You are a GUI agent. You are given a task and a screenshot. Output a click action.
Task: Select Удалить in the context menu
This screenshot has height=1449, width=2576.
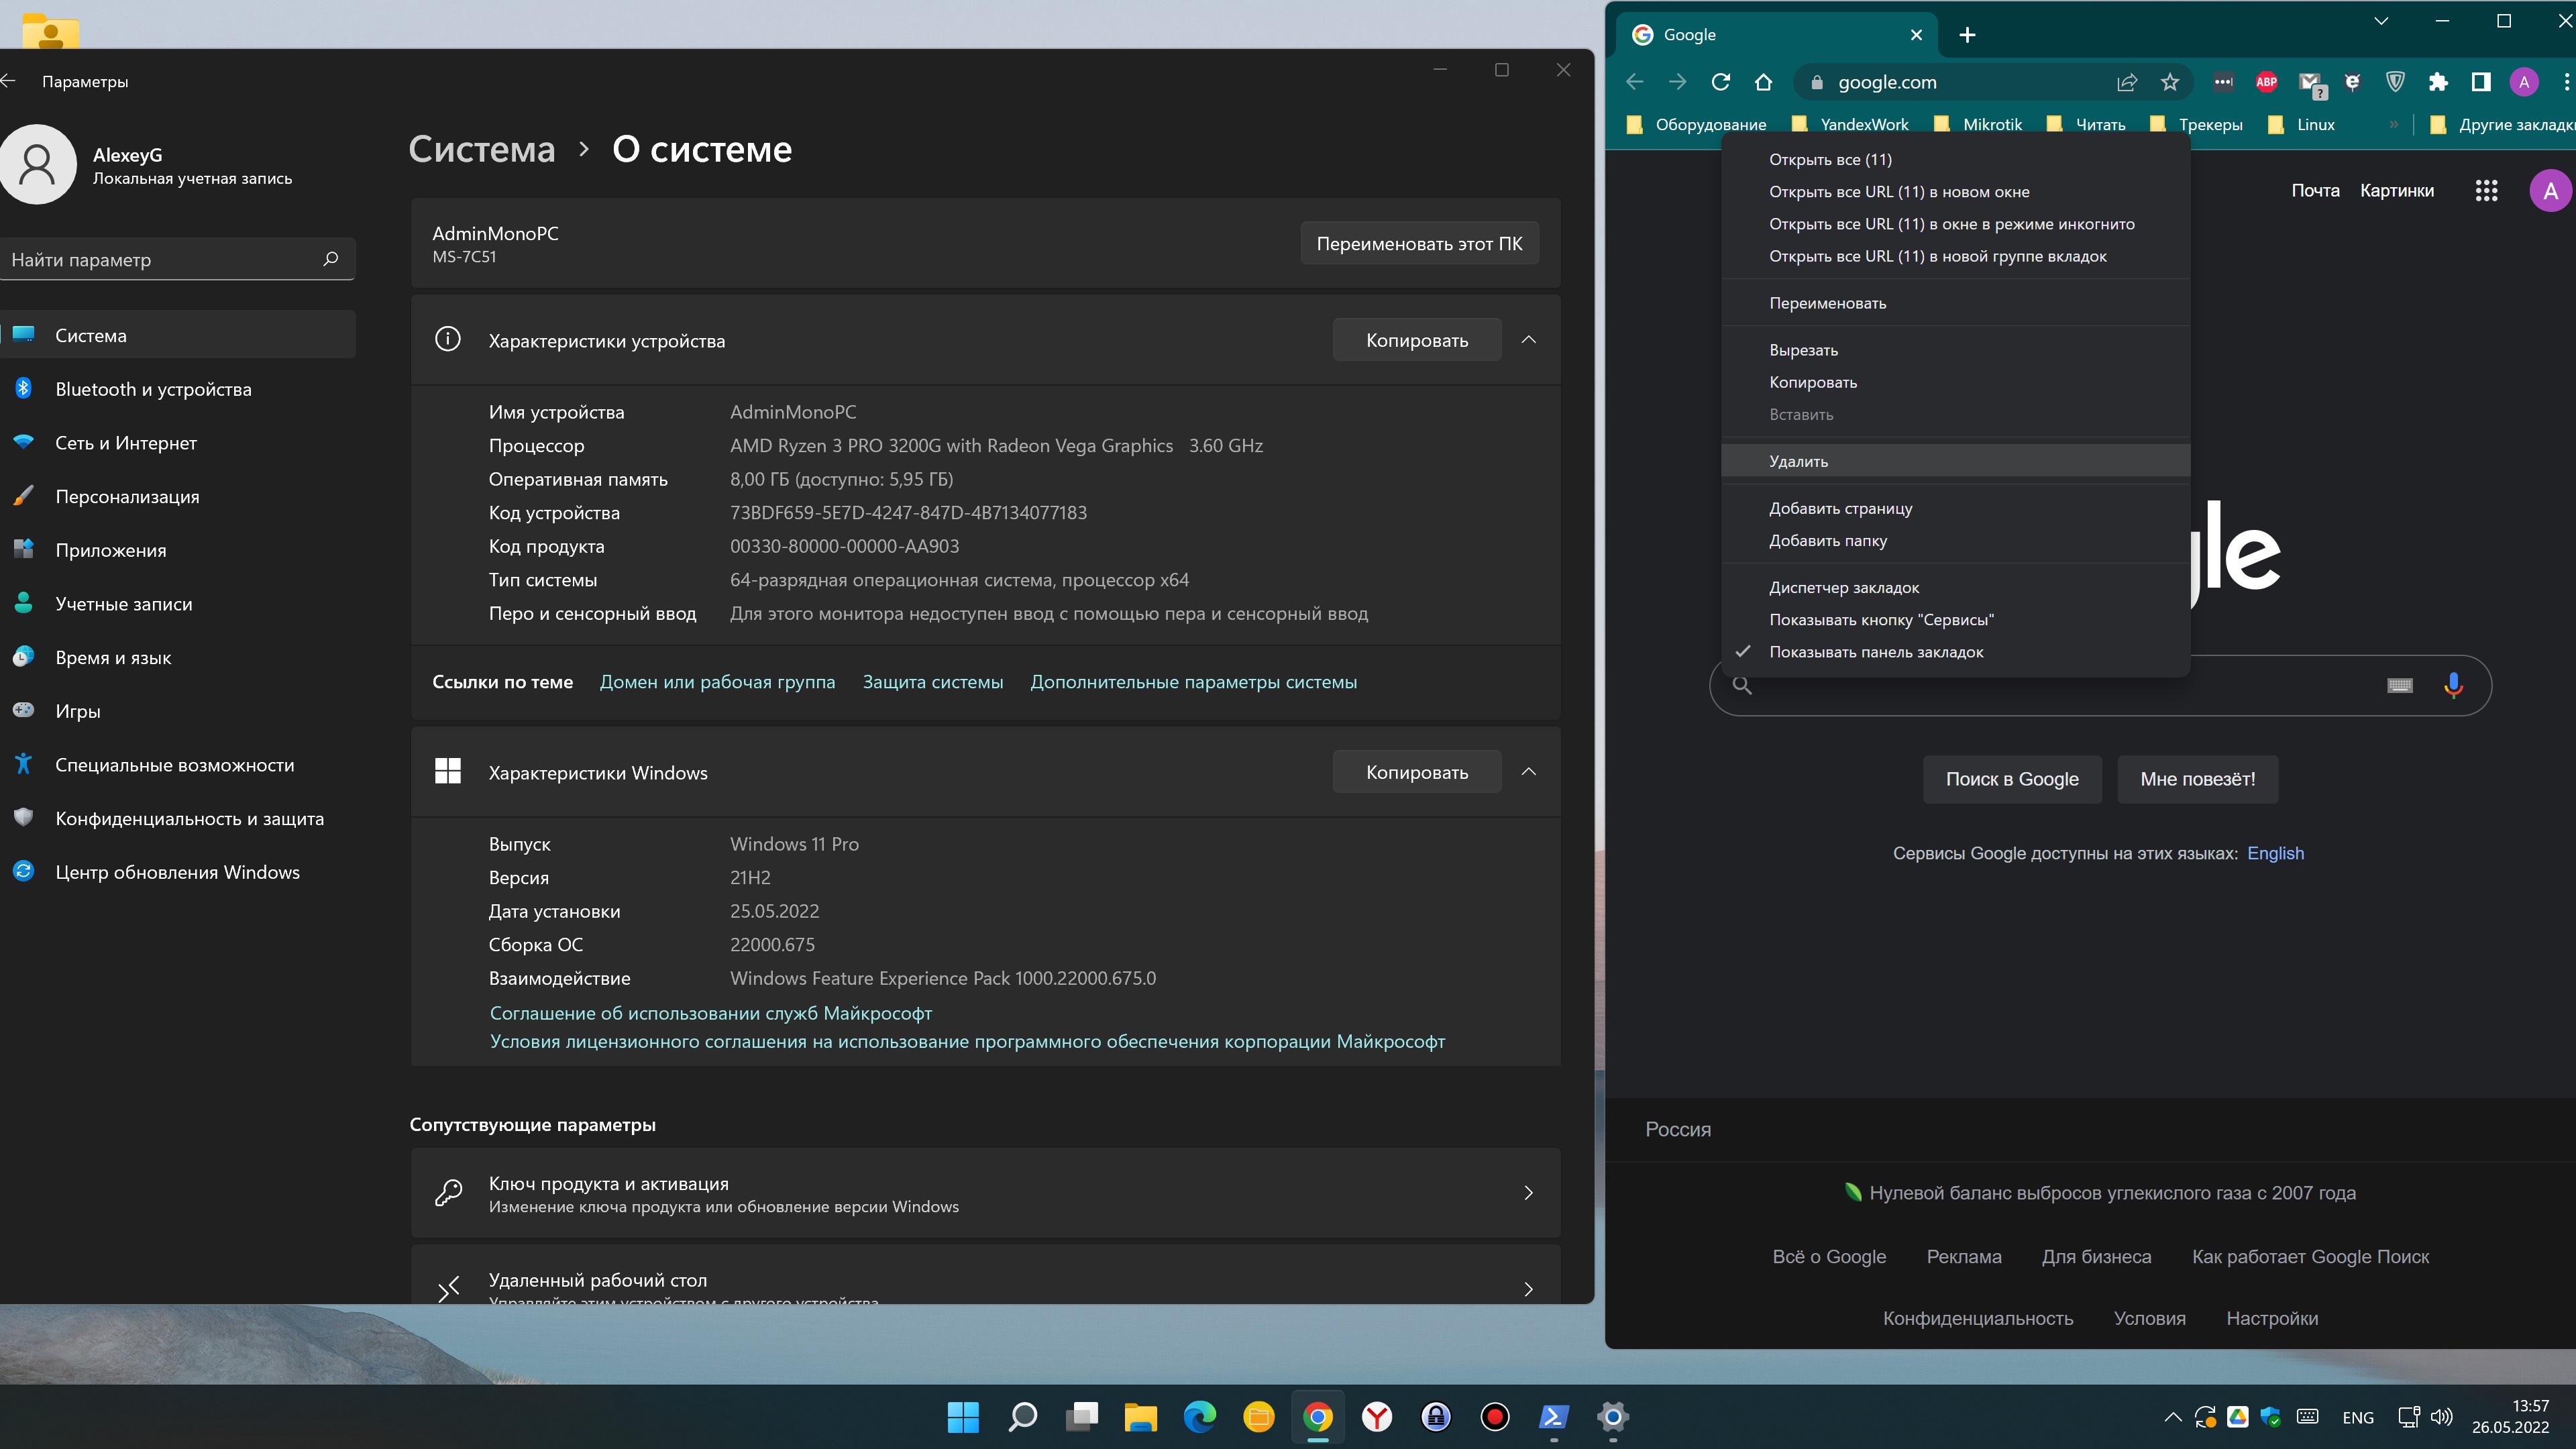pos(1798,461)
